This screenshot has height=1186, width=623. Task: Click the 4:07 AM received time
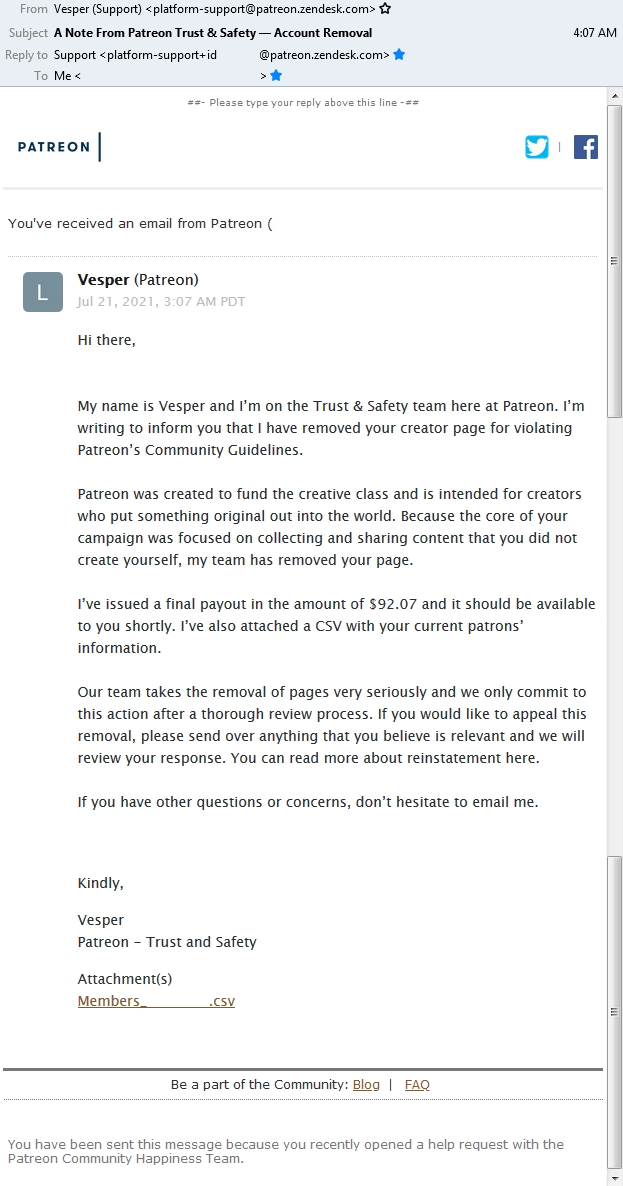(x=594, y=33)
